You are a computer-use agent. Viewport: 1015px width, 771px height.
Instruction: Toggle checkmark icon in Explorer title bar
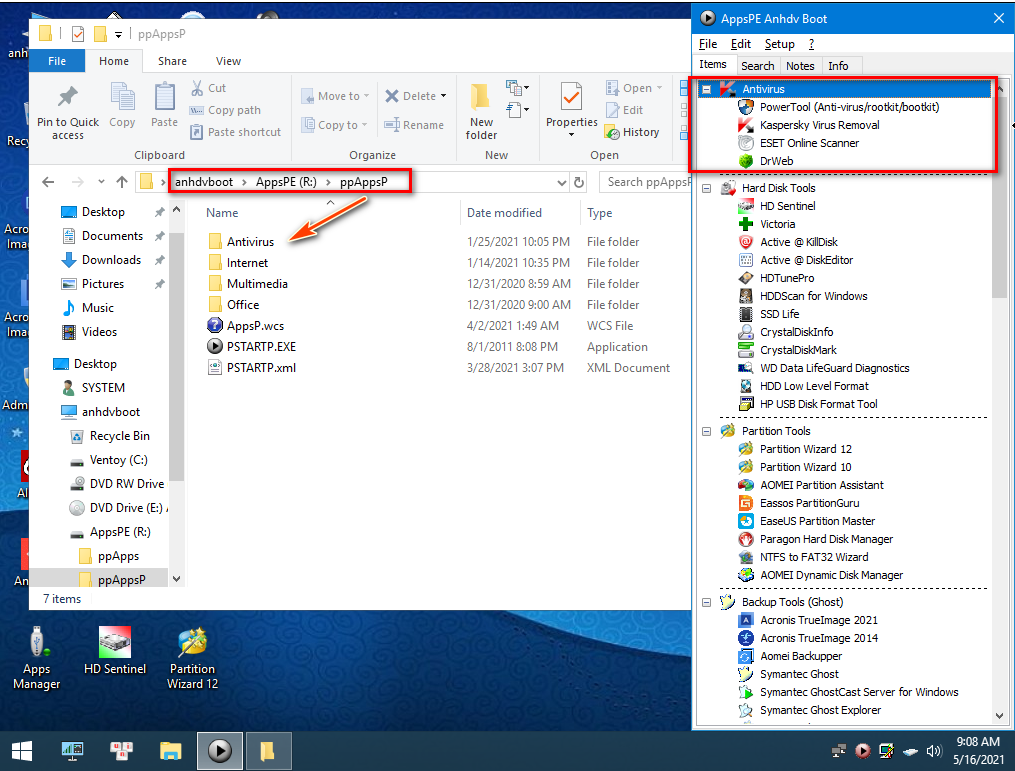pyautogui.click(x=78, y=34)
